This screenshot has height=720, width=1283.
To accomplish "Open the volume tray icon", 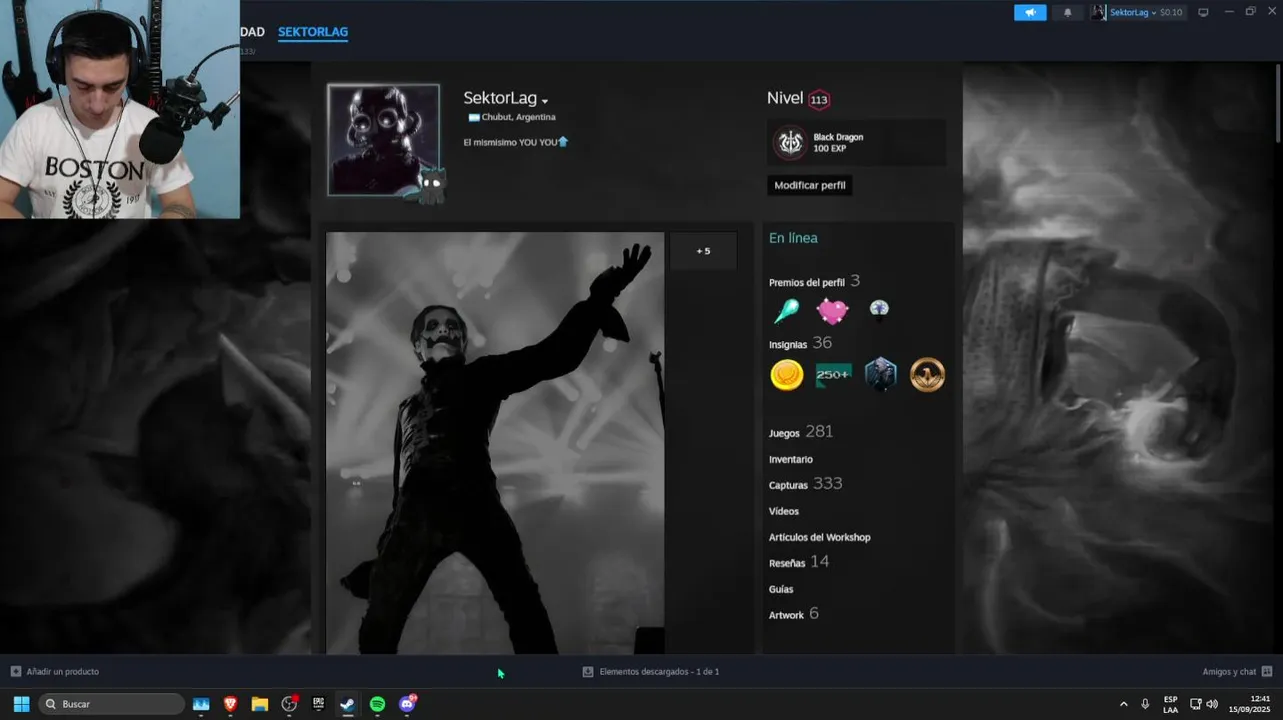I will click(1212, 704).
